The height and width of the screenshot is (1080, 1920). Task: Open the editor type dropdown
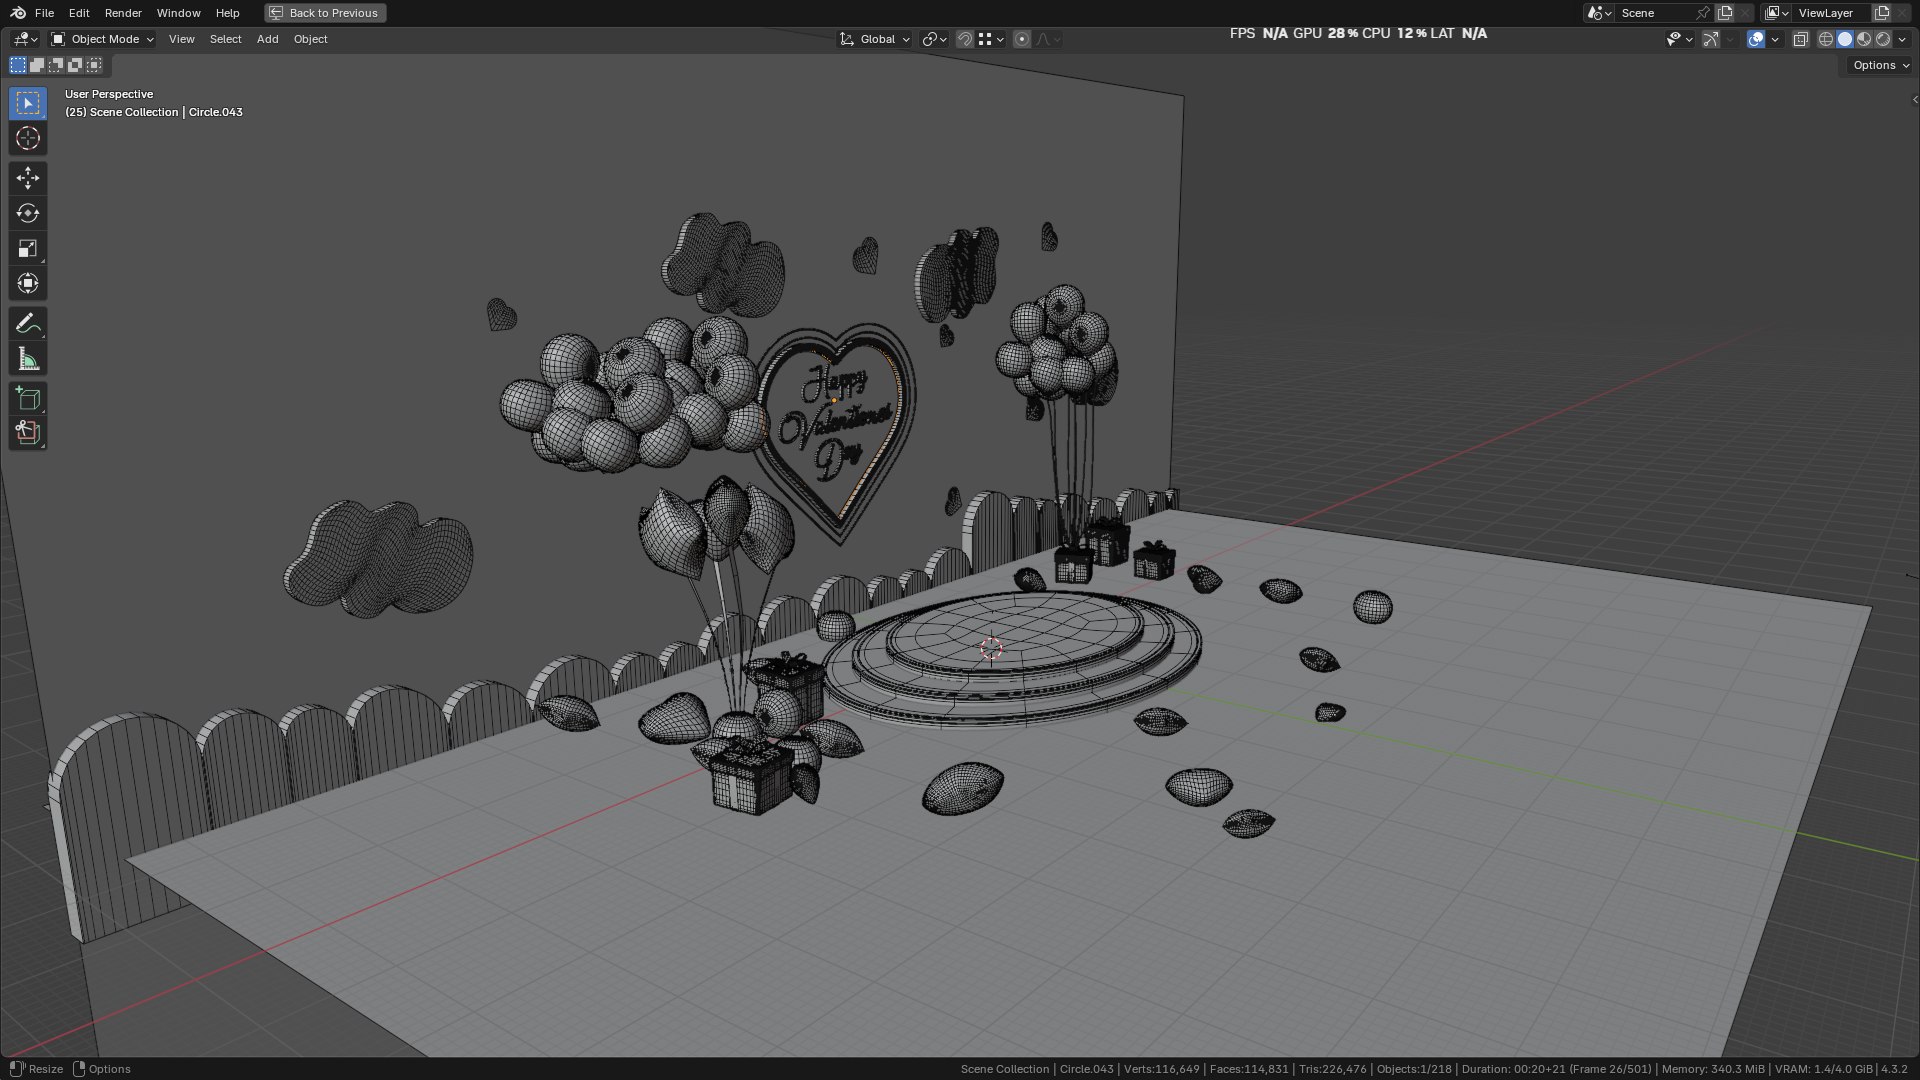[25, 39]
